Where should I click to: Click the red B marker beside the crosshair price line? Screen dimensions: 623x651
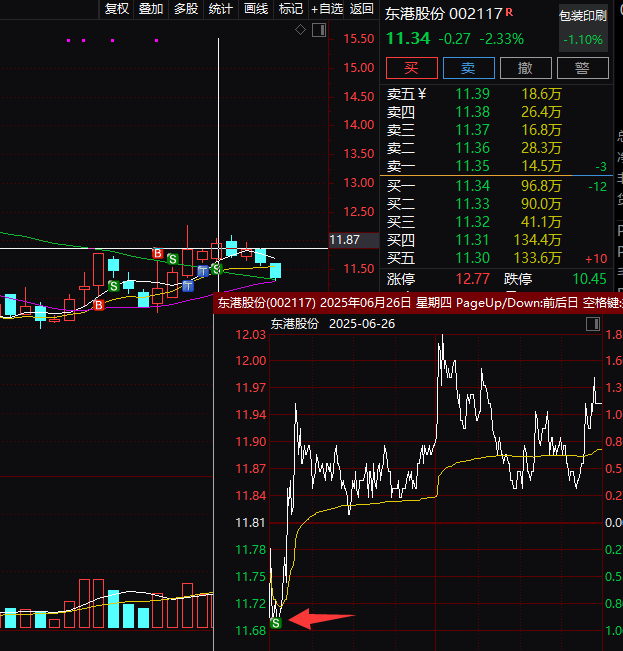[x=157, y=253]
